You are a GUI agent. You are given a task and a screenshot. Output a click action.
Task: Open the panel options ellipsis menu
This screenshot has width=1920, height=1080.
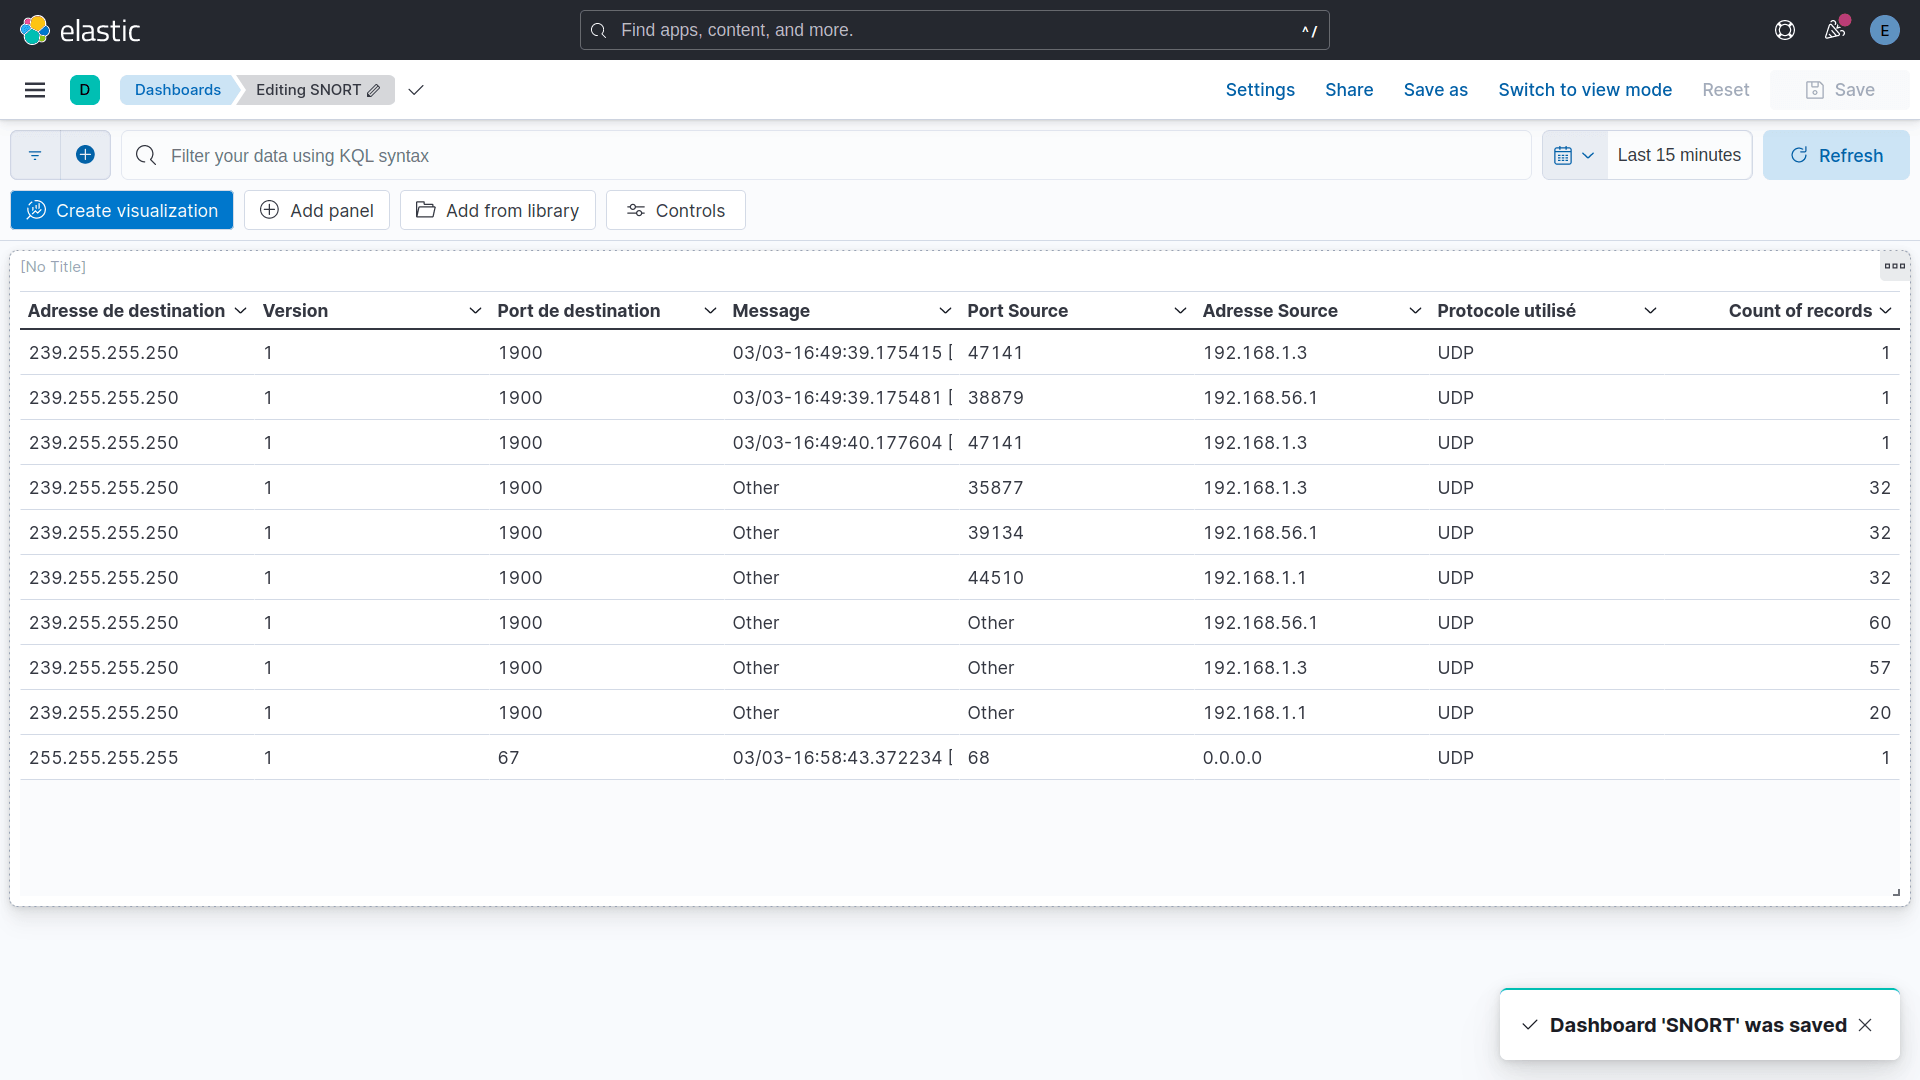click(1894, 266)
